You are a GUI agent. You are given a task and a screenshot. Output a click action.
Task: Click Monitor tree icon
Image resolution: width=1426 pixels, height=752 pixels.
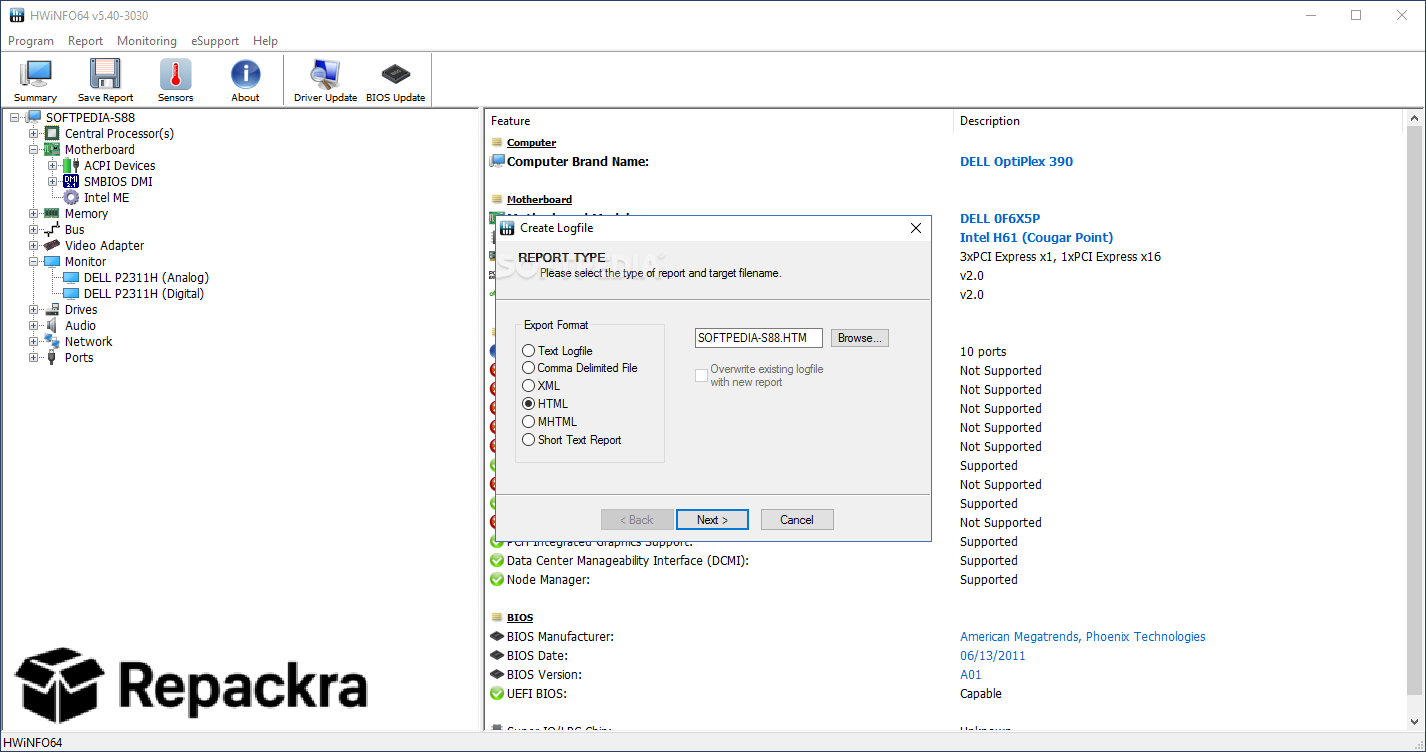click(x=52, y=262)
